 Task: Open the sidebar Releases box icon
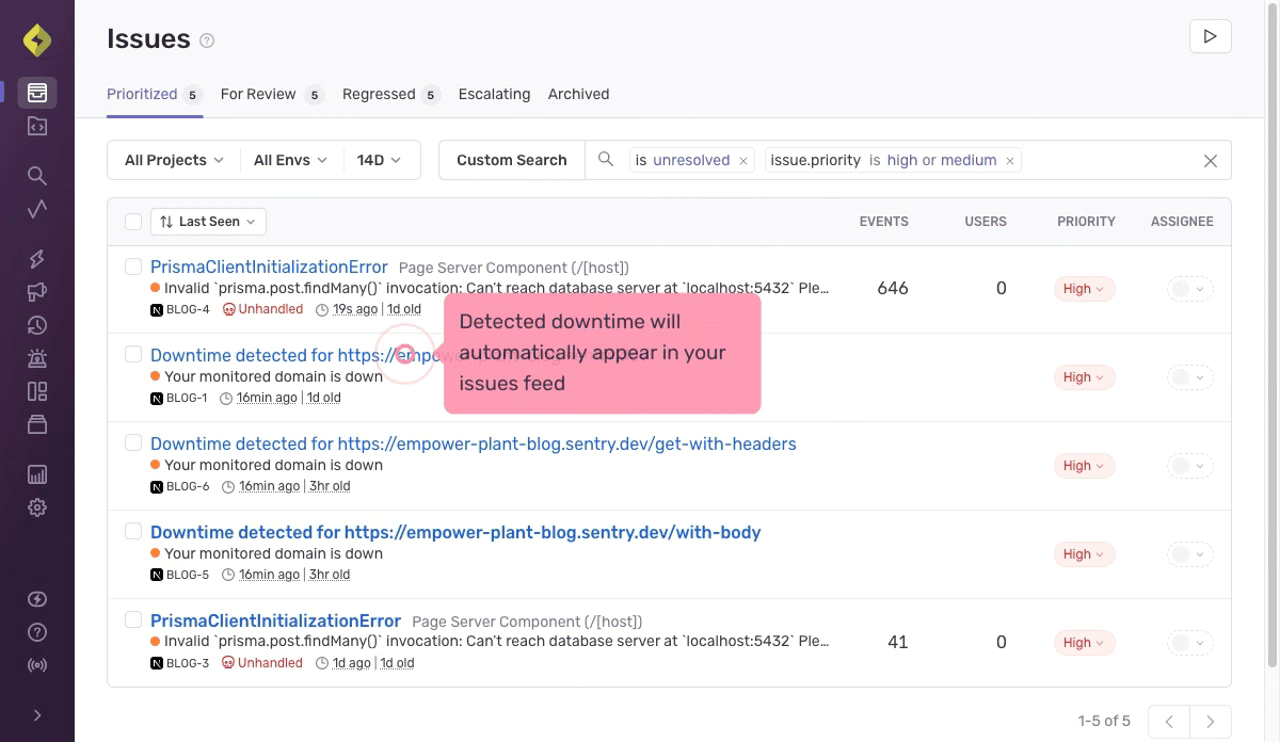pyautogui.click(x=37, y=424)
